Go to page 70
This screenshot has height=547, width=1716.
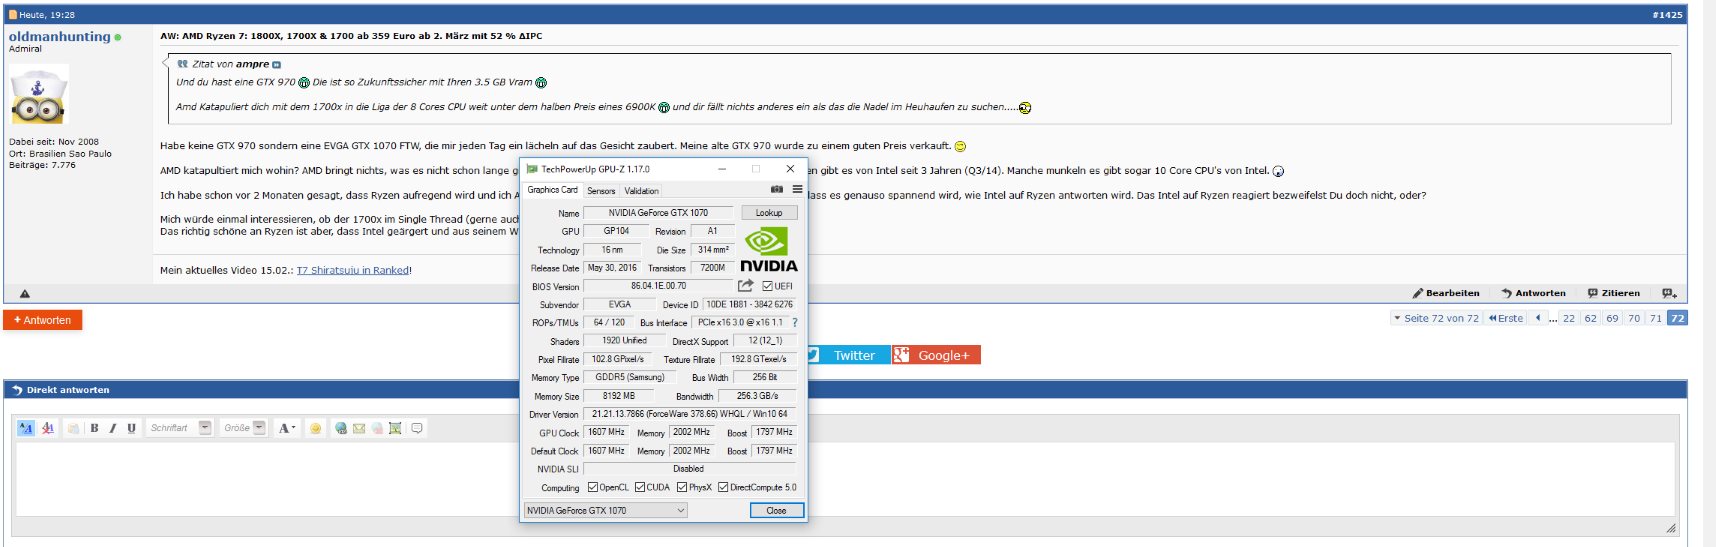pyautogui.click(x=1634, y=318)
